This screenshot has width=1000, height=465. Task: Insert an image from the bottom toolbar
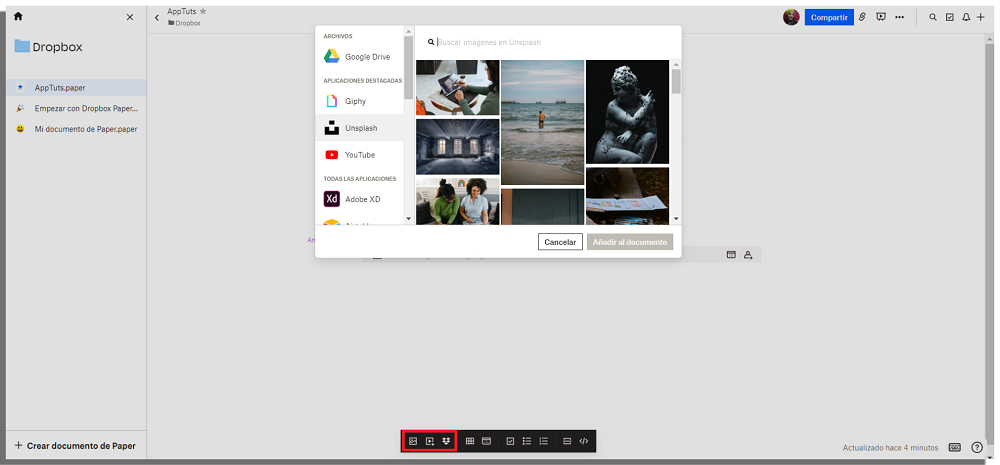coord(413,441)
